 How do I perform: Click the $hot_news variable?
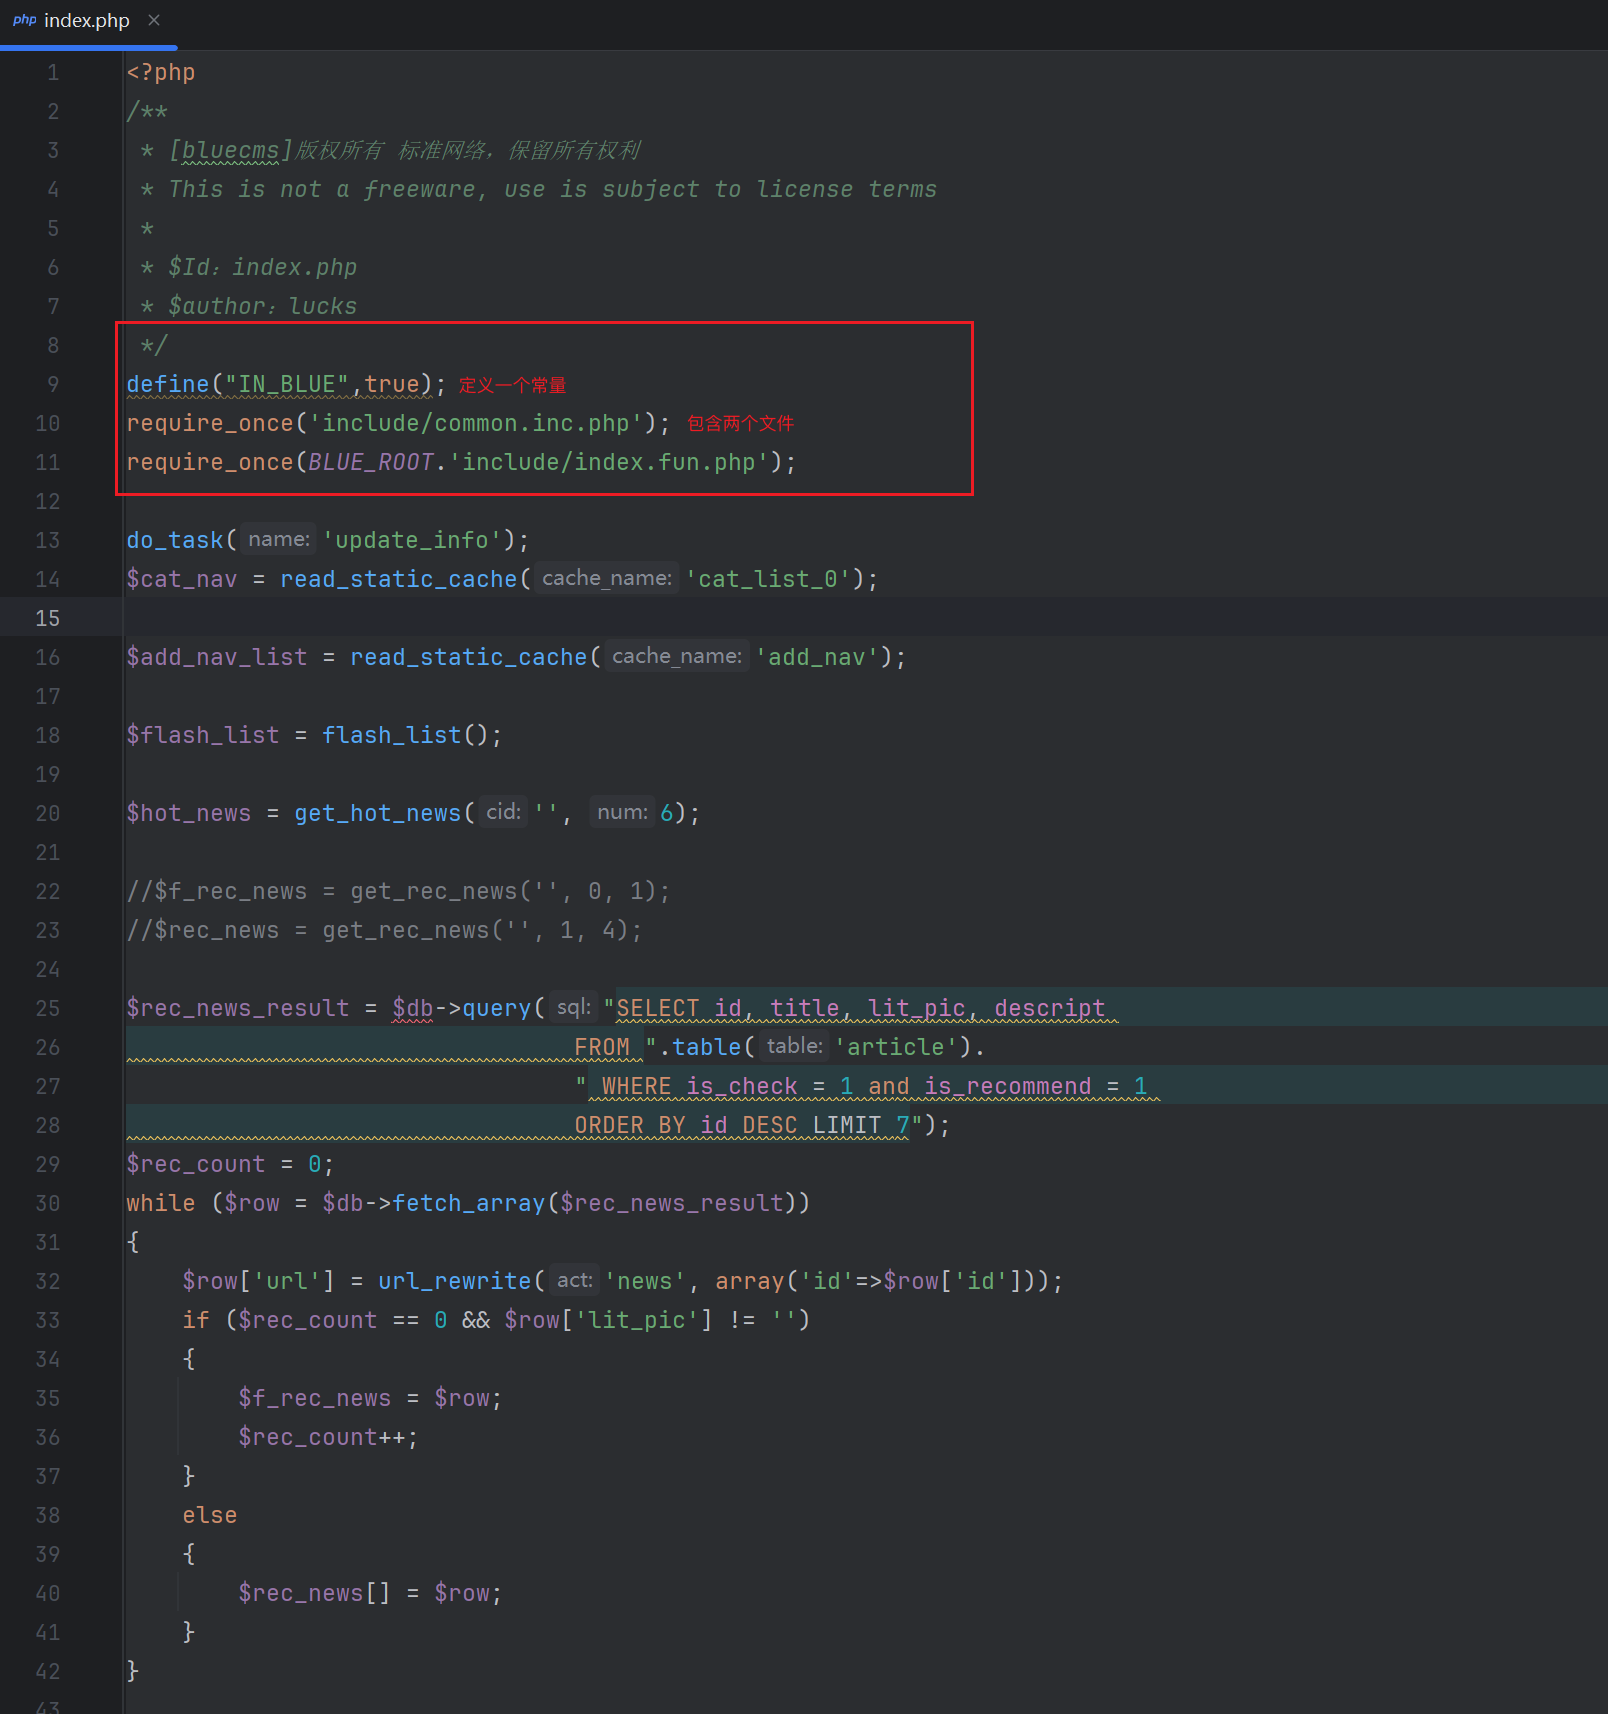coord(188,813)
